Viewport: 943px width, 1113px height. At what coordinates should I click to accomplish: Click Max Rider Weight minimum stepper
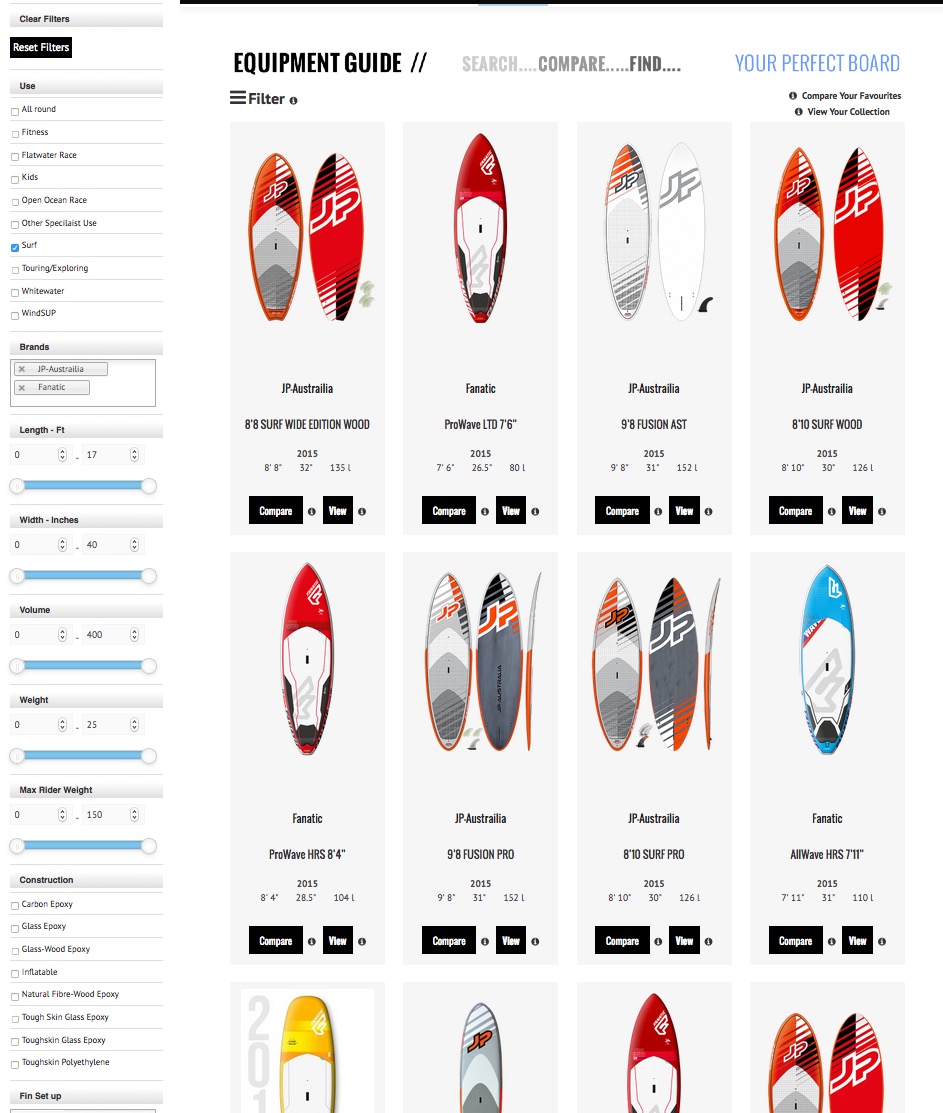(x=62, y=815)
